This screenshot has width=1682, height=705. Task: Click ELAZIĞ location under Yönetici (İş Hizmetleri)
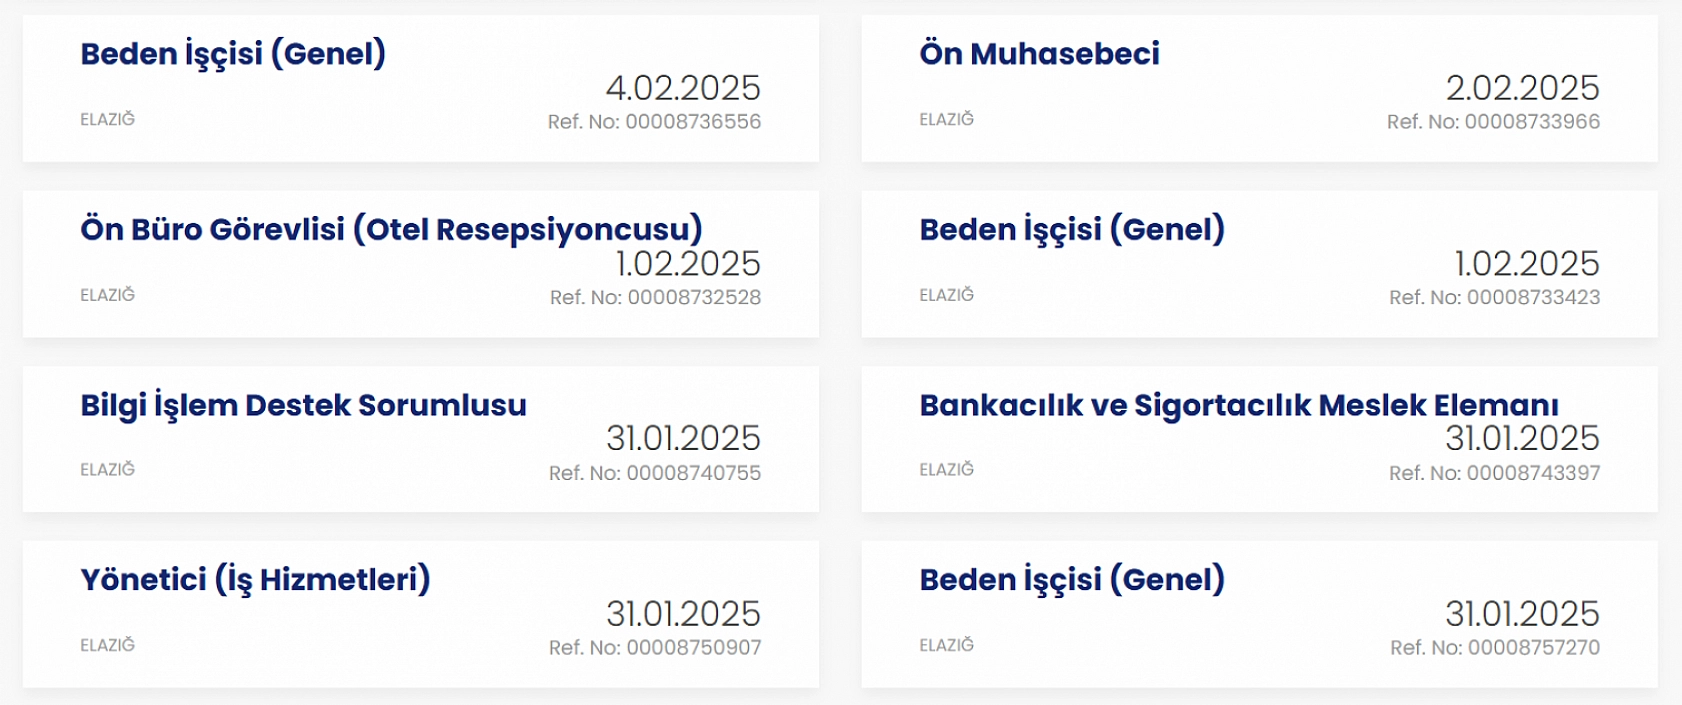pos(107,645)
